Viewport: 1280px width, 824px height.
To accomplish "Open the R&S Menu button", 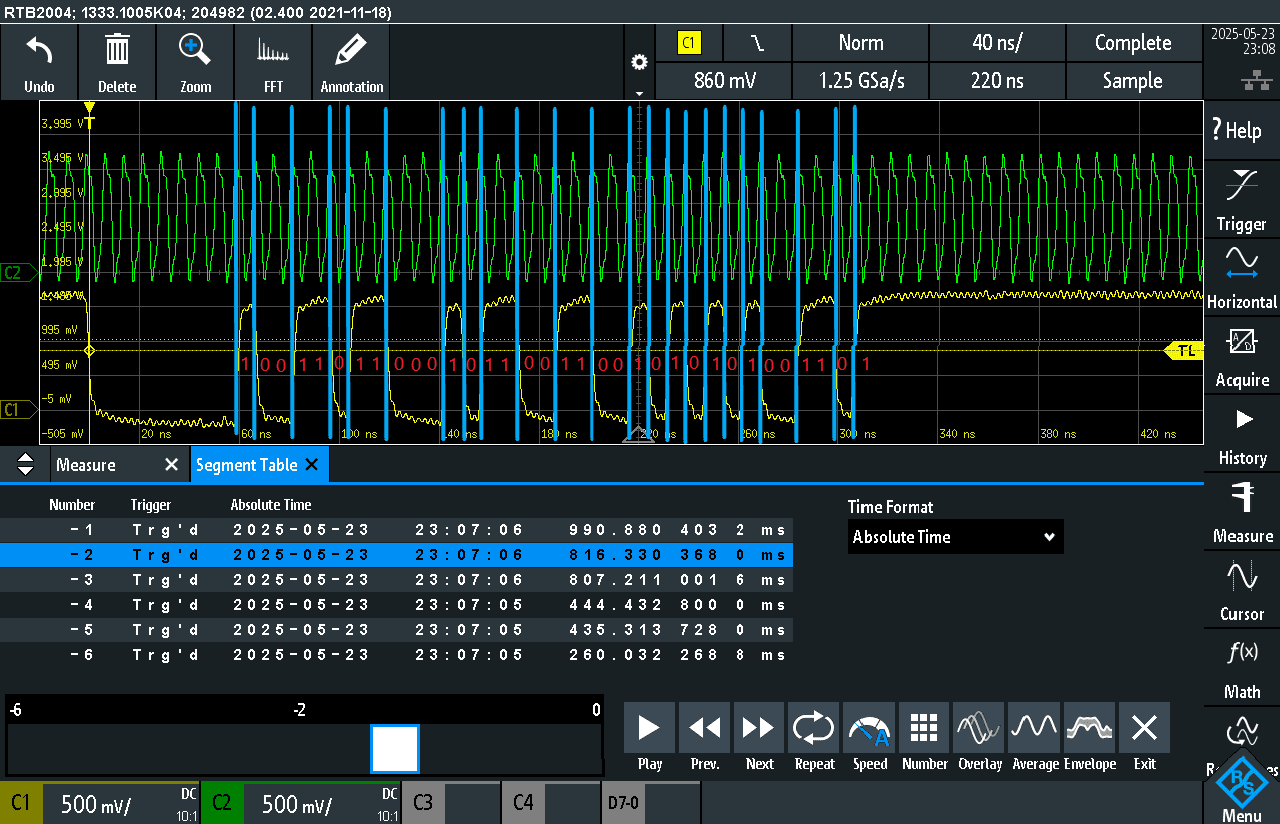I will click(1242, 787).
